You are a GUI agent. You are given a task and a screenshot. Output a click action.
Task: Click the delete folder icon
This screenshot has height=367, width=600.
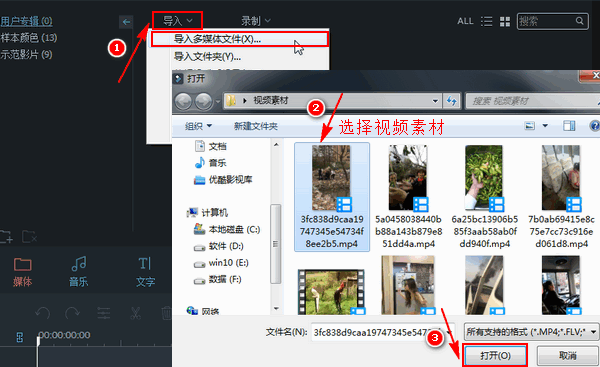[x=29, y=237]
